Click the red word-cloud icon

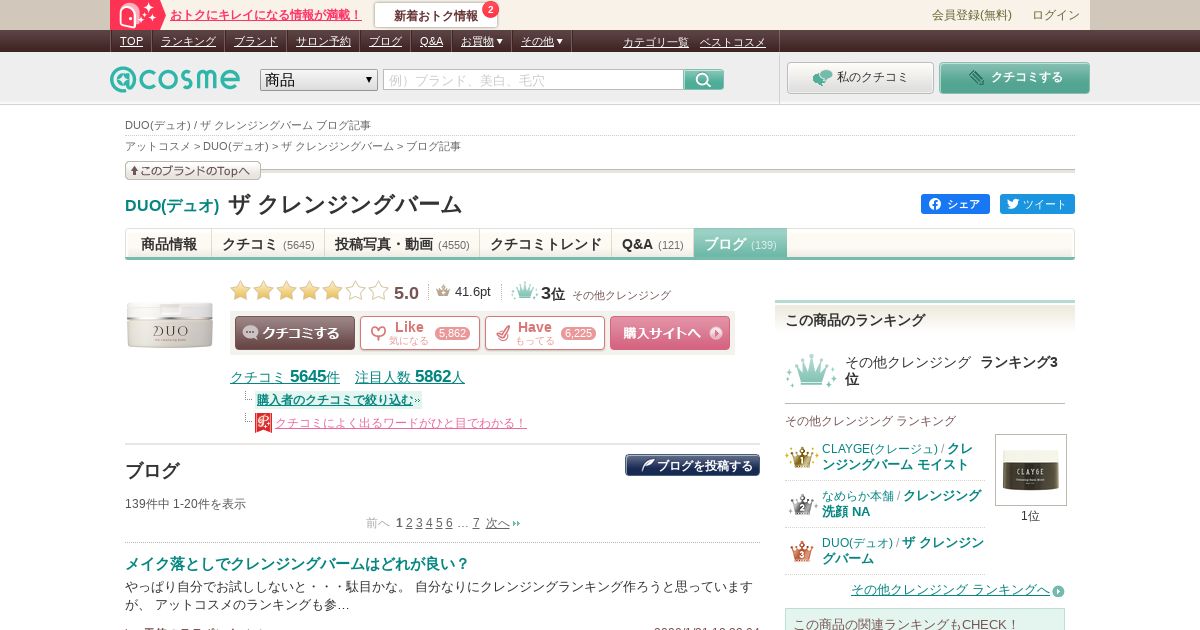click(x=263, y=423)
